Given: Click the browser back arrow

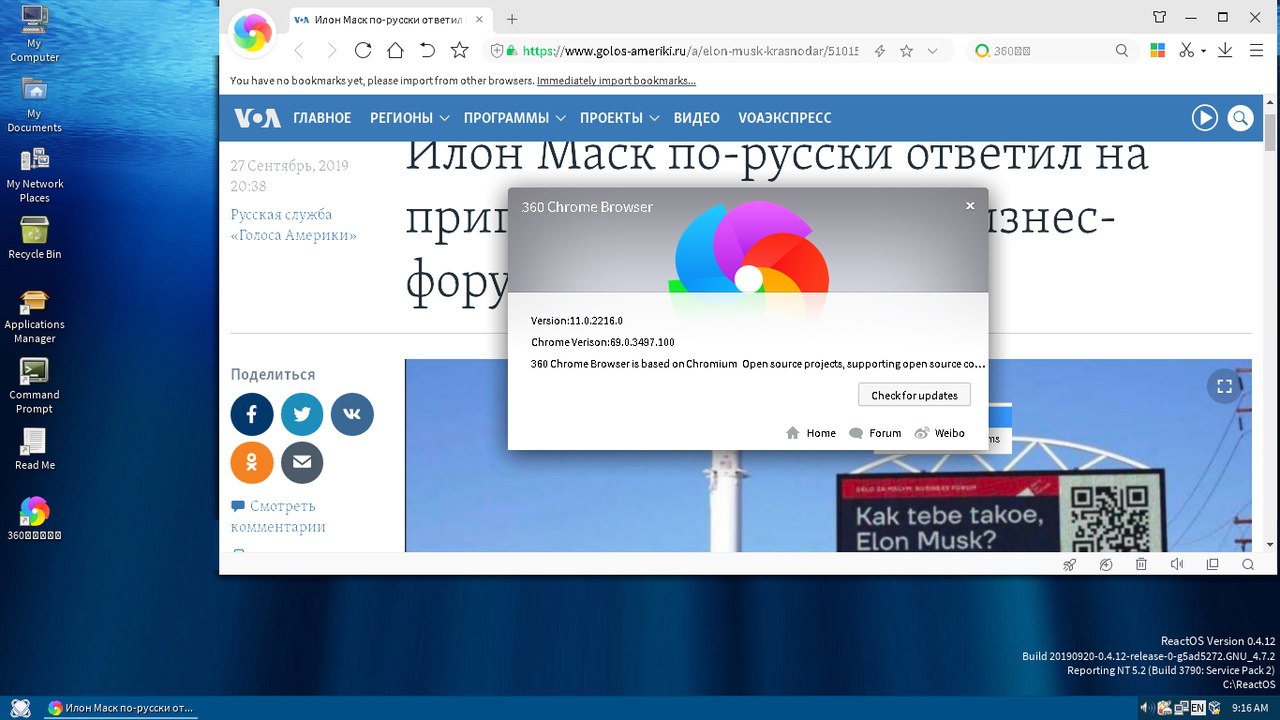Looking at the screenshot, I should [298, 51].
